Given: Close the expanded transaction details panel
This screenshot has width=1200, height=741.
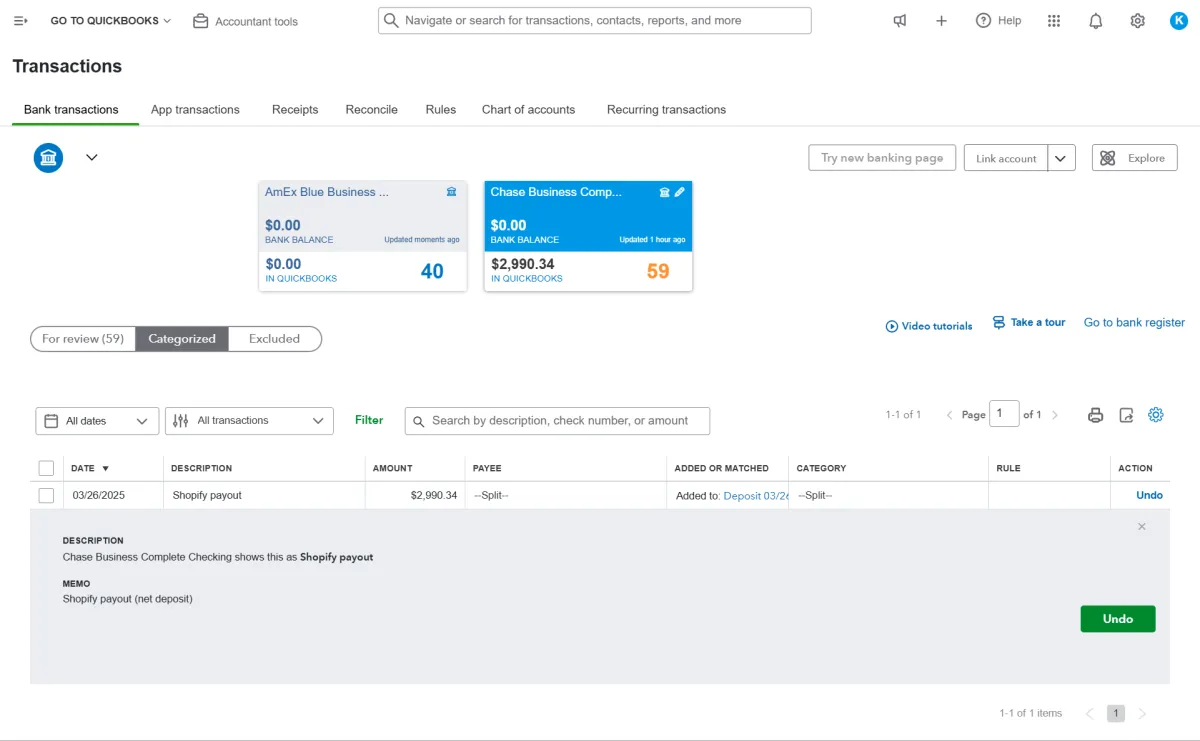Looking at the screenshot, I should 1142,526.
